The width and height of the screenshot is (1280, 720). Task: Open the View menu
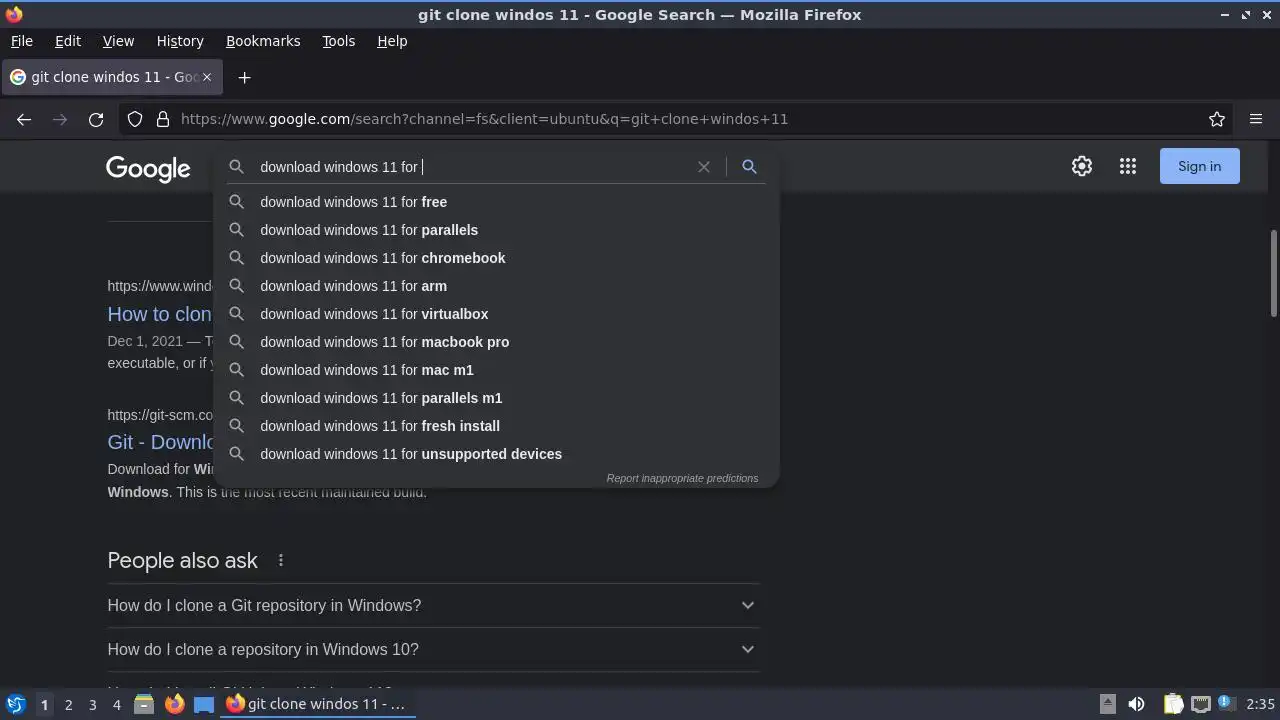click(118, 41)
